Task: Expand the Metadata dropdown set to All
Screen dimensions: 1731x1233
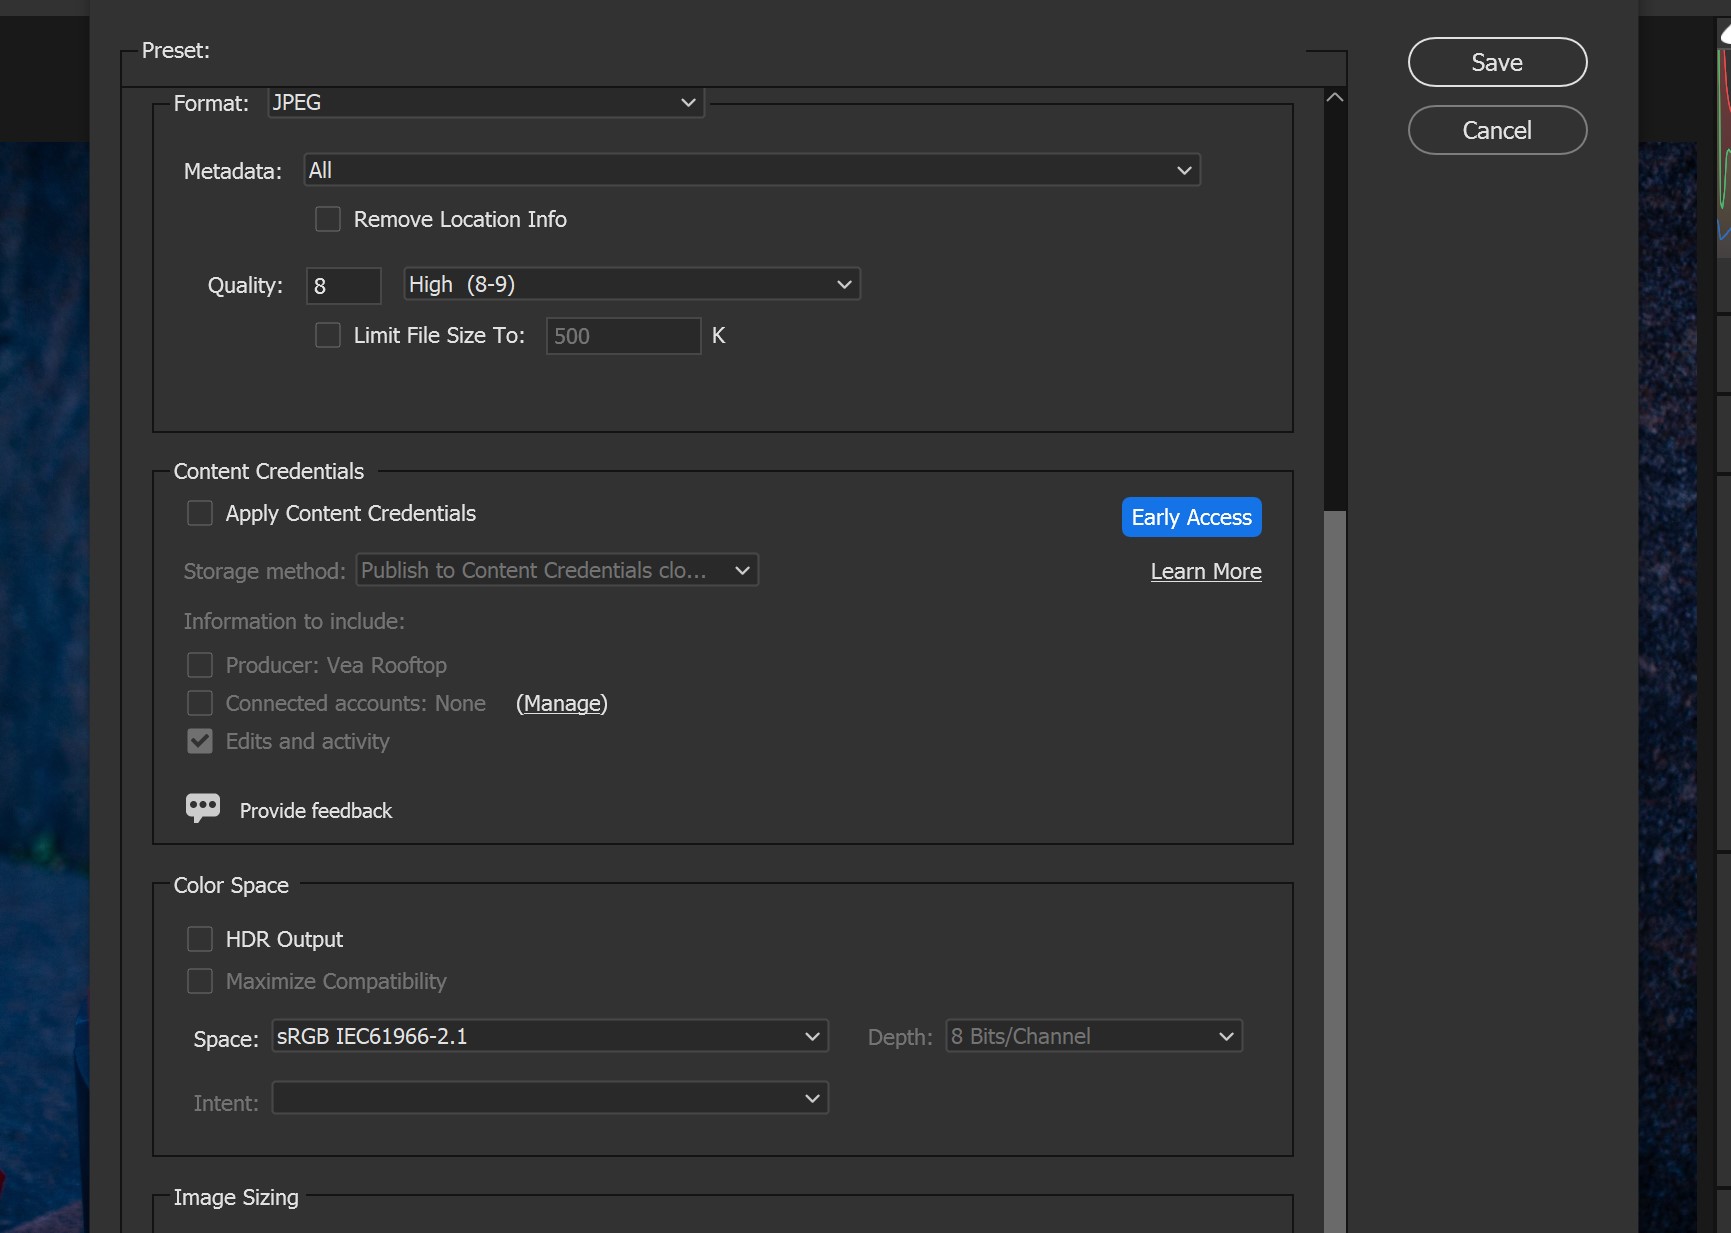Action: (751, 170)
